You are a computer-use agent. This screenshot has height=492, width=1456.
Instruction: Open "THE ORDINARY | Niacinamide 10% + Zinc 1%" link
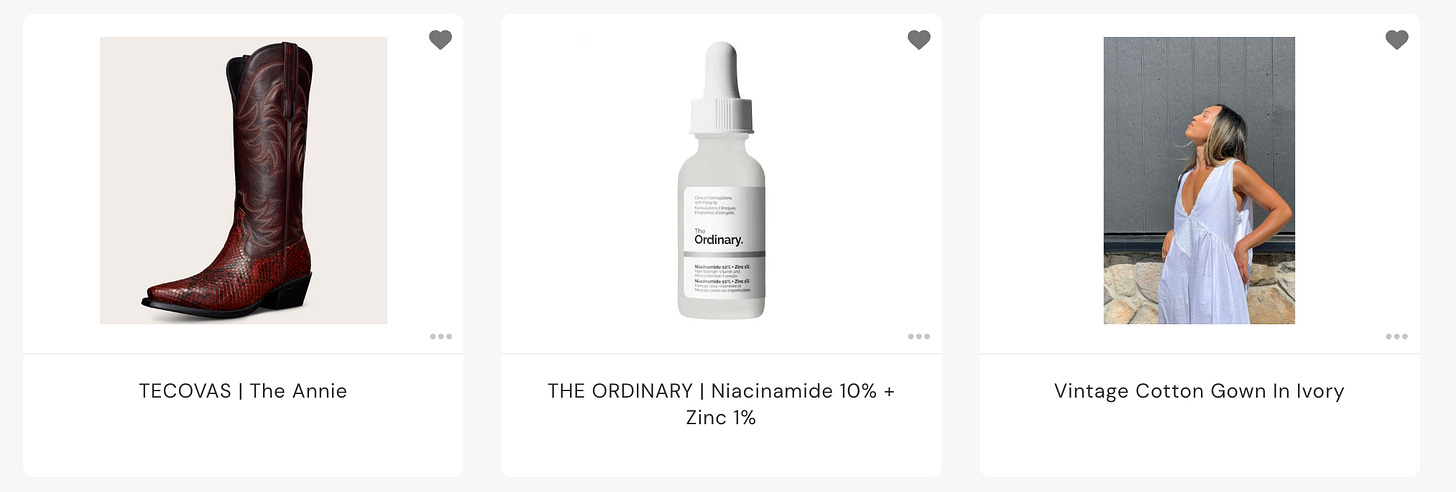tap(721, 404)
